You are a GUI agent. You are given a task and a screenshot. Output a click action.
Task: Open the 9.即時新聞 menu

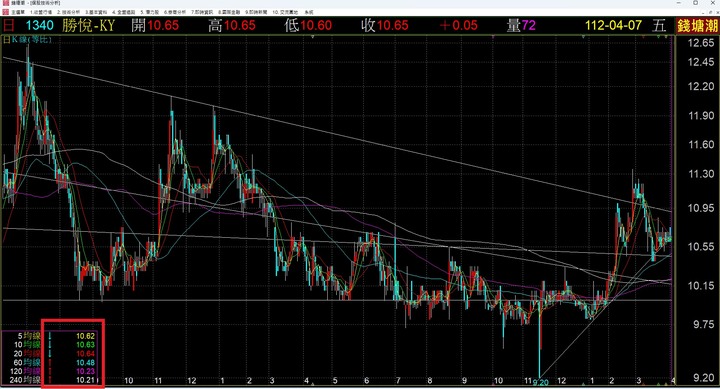coord(256,12)
